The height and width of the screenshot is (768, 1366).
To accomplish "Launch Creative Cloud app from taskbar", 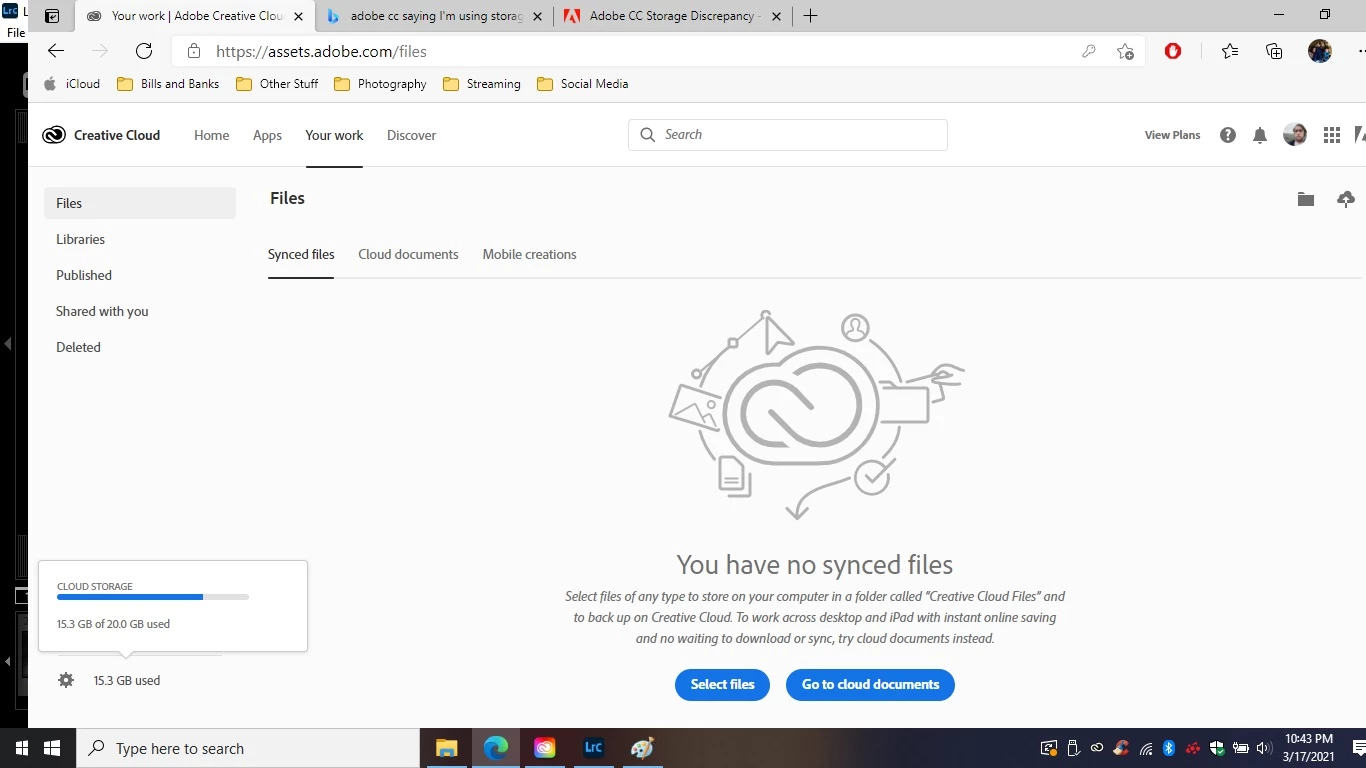I will (x=545, y=748).
